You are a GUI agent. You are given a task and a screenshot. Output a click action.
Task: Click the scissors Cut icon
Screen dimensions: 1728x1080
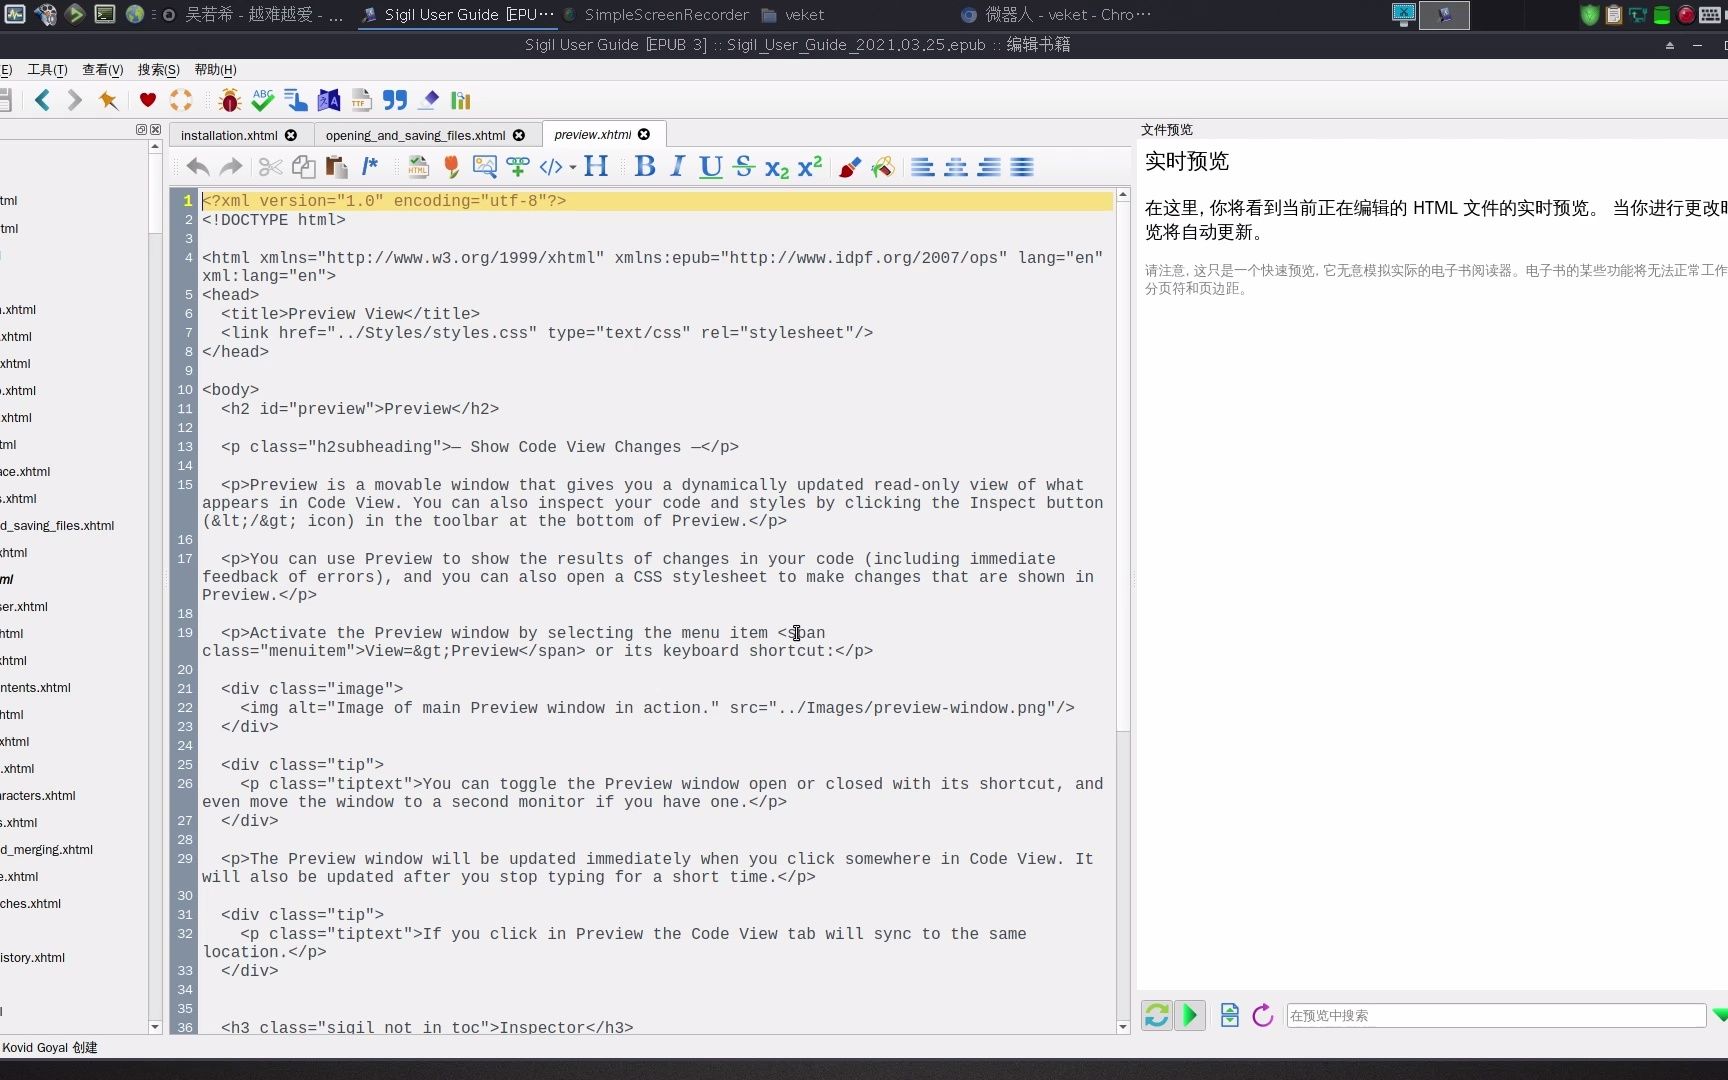(x=270, y=167)
